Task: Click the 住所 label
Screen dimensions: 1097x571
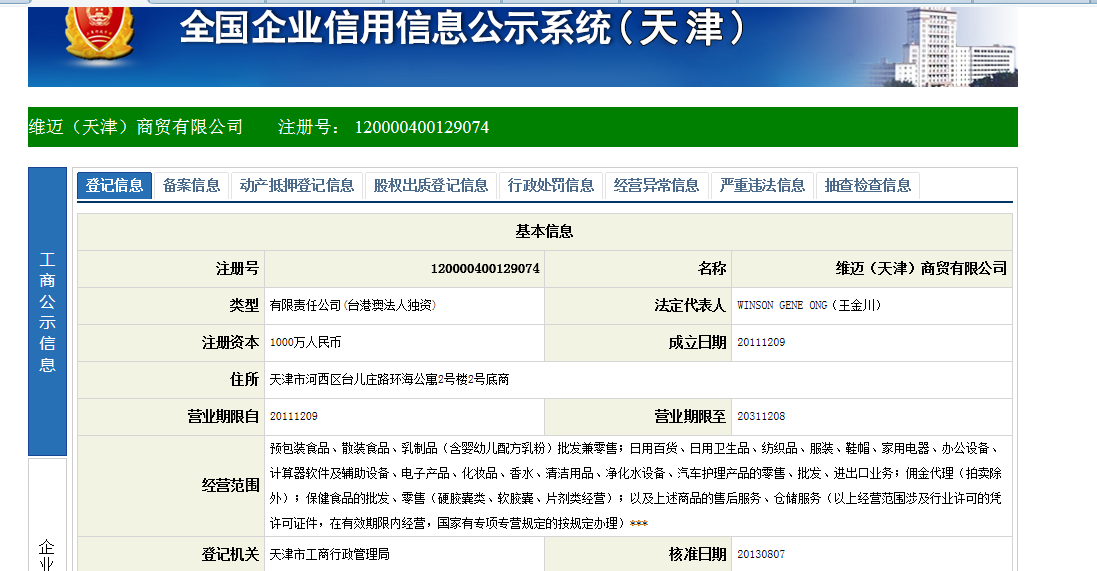Action: (x=244, y=380)
